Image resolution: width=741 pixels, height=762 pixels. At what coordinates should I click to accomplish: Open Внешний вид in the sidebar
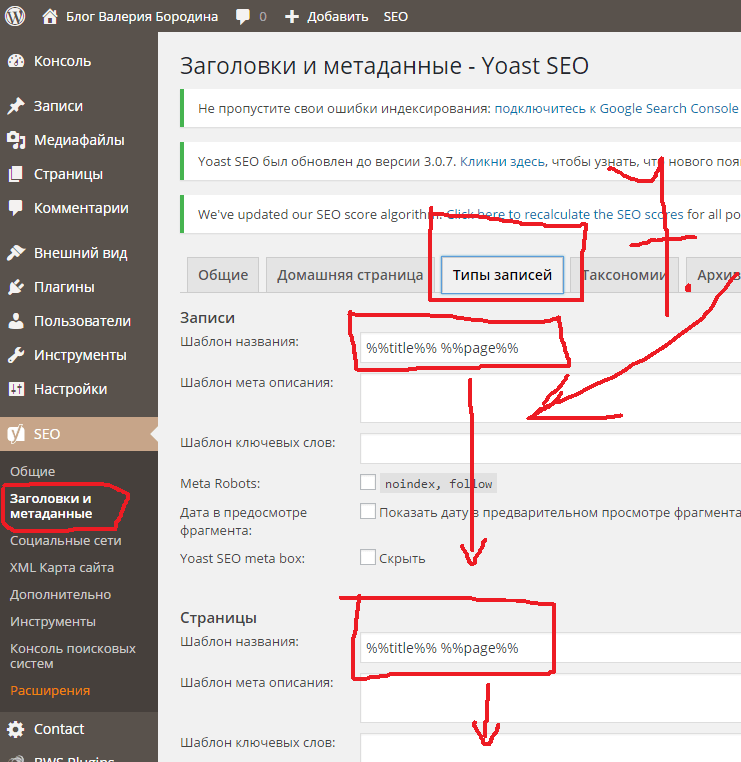pos(81,253)
